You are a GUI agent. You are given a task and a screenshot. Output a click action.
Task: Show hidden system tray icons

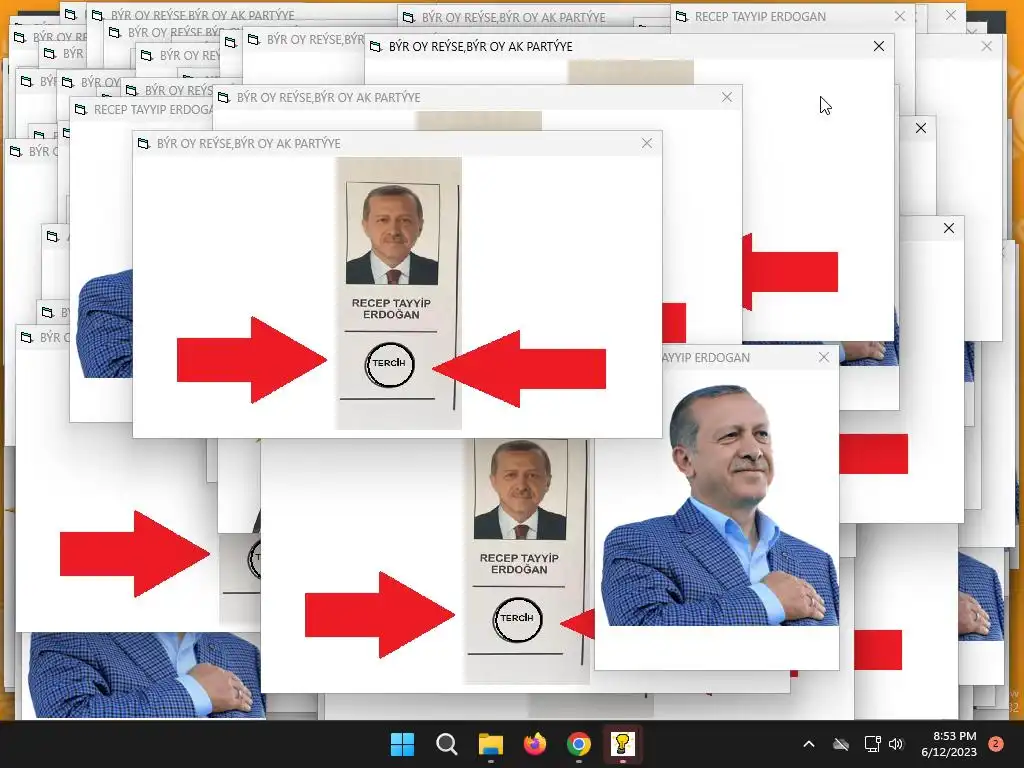[808, 744]
